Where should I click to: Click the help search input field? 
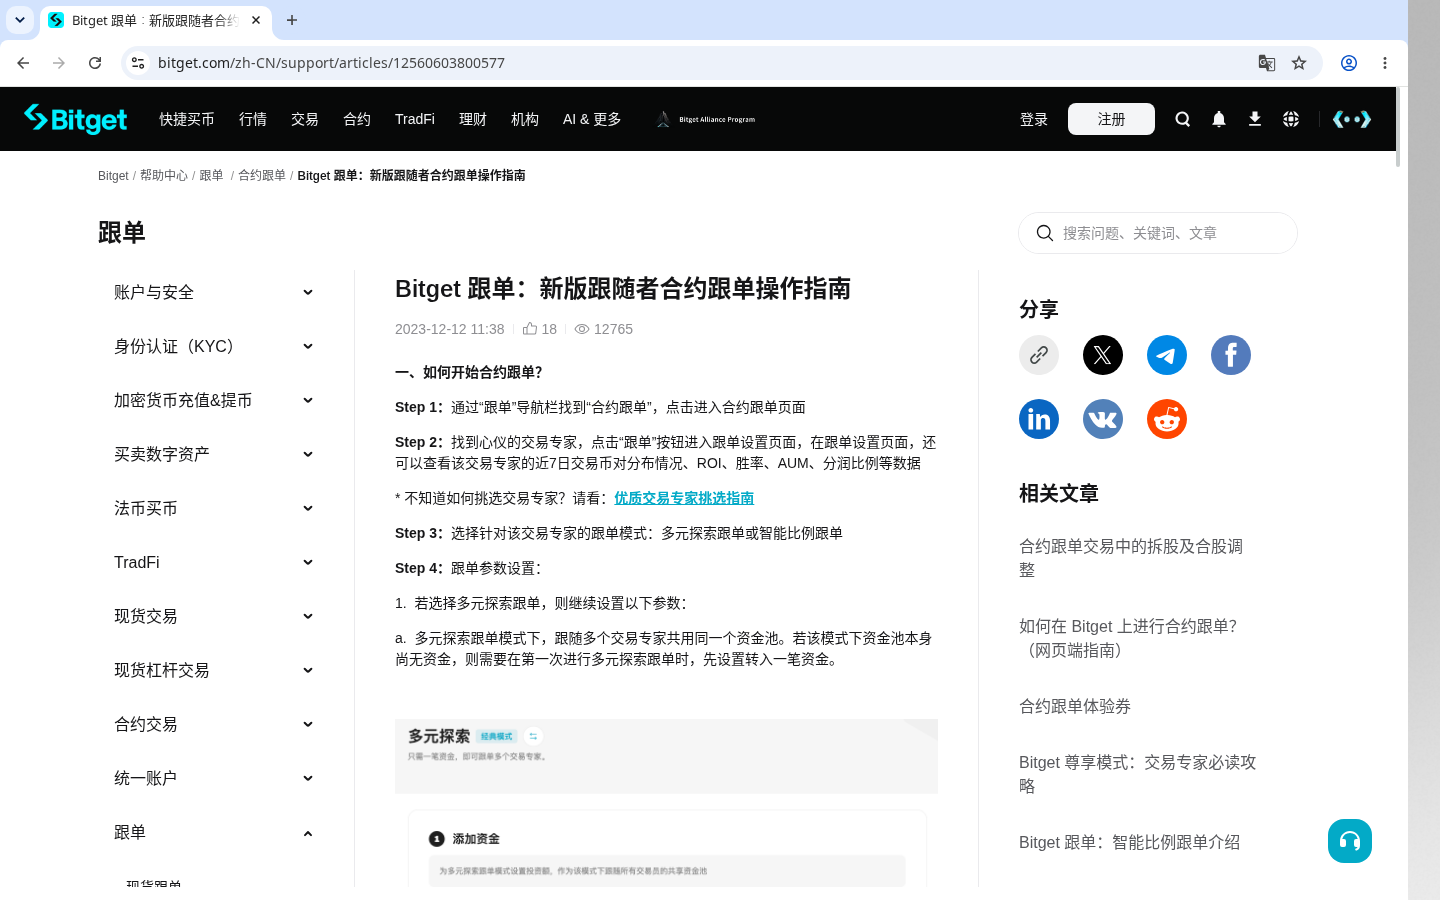[1158, 233]
